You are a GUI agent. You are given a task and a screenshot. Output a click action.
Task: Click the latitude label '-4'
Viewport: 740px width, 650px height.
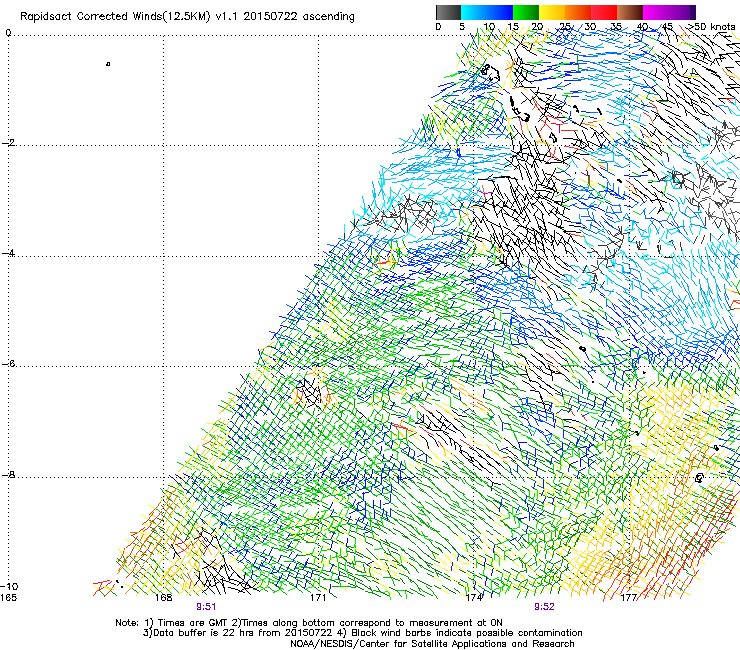pyautogui.click(x=9, y=253)
